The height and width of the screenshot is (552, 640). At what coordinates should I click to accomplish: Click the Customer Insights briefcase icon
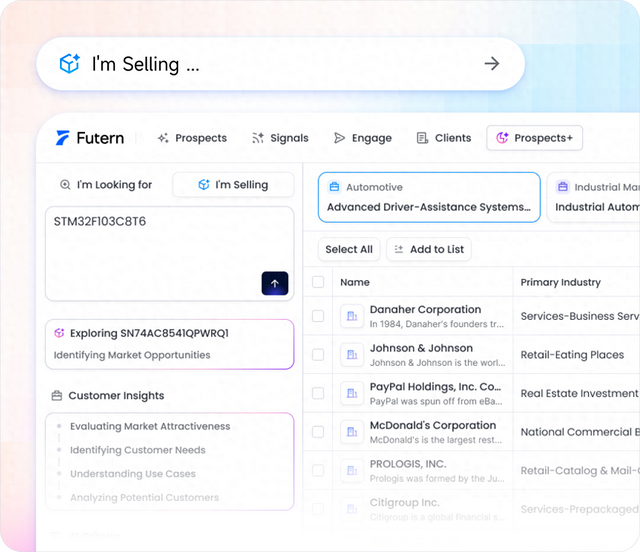pyautogui.click(x=57, y=396)
